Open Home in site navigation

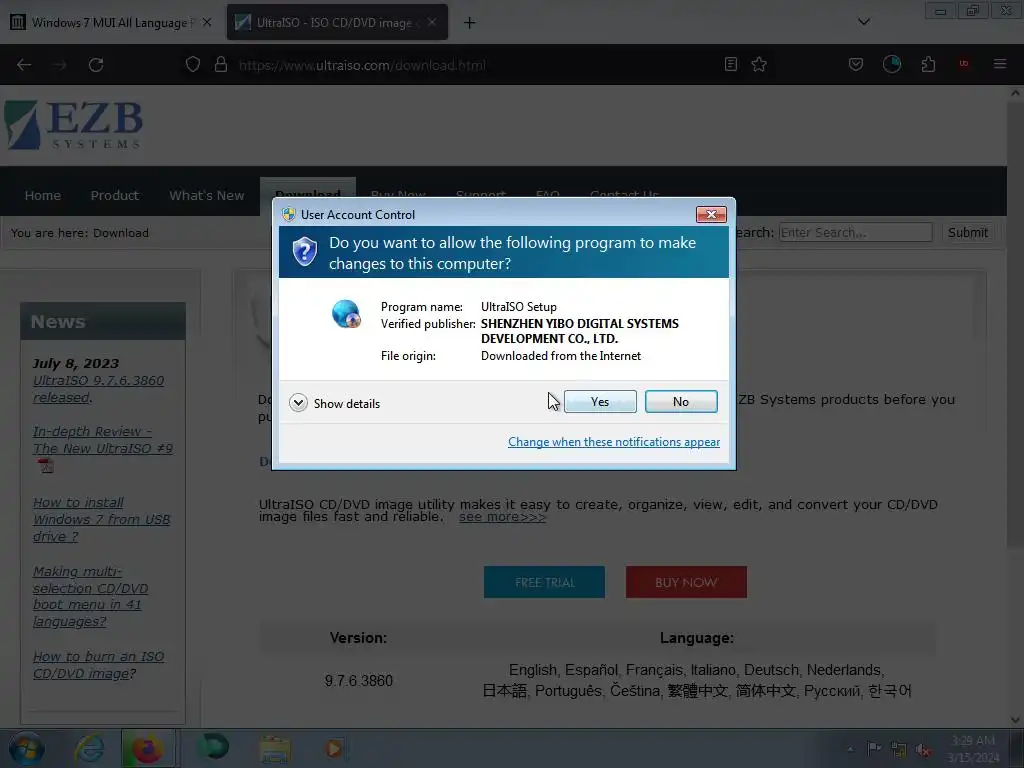[42, 195]
